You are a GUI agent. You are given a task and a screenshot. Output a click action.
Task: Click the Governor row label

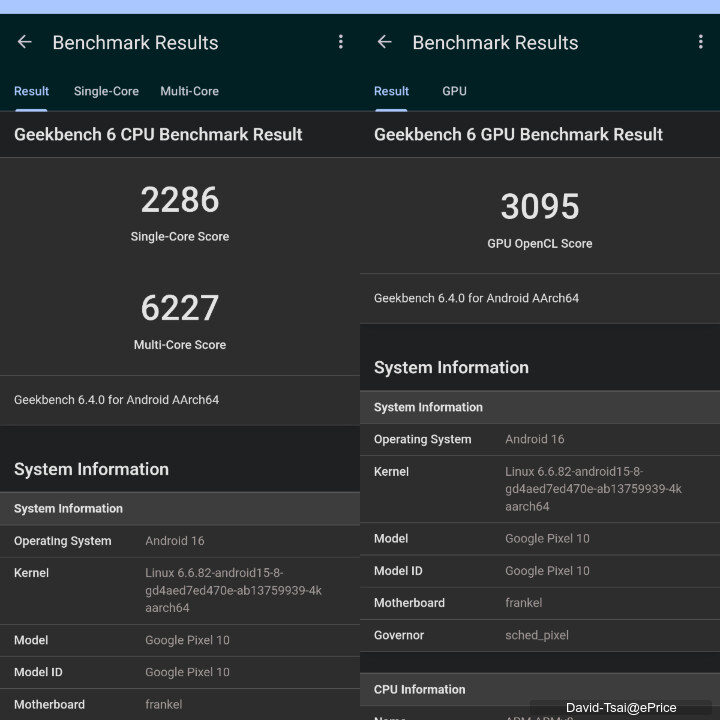click(399, 636)
